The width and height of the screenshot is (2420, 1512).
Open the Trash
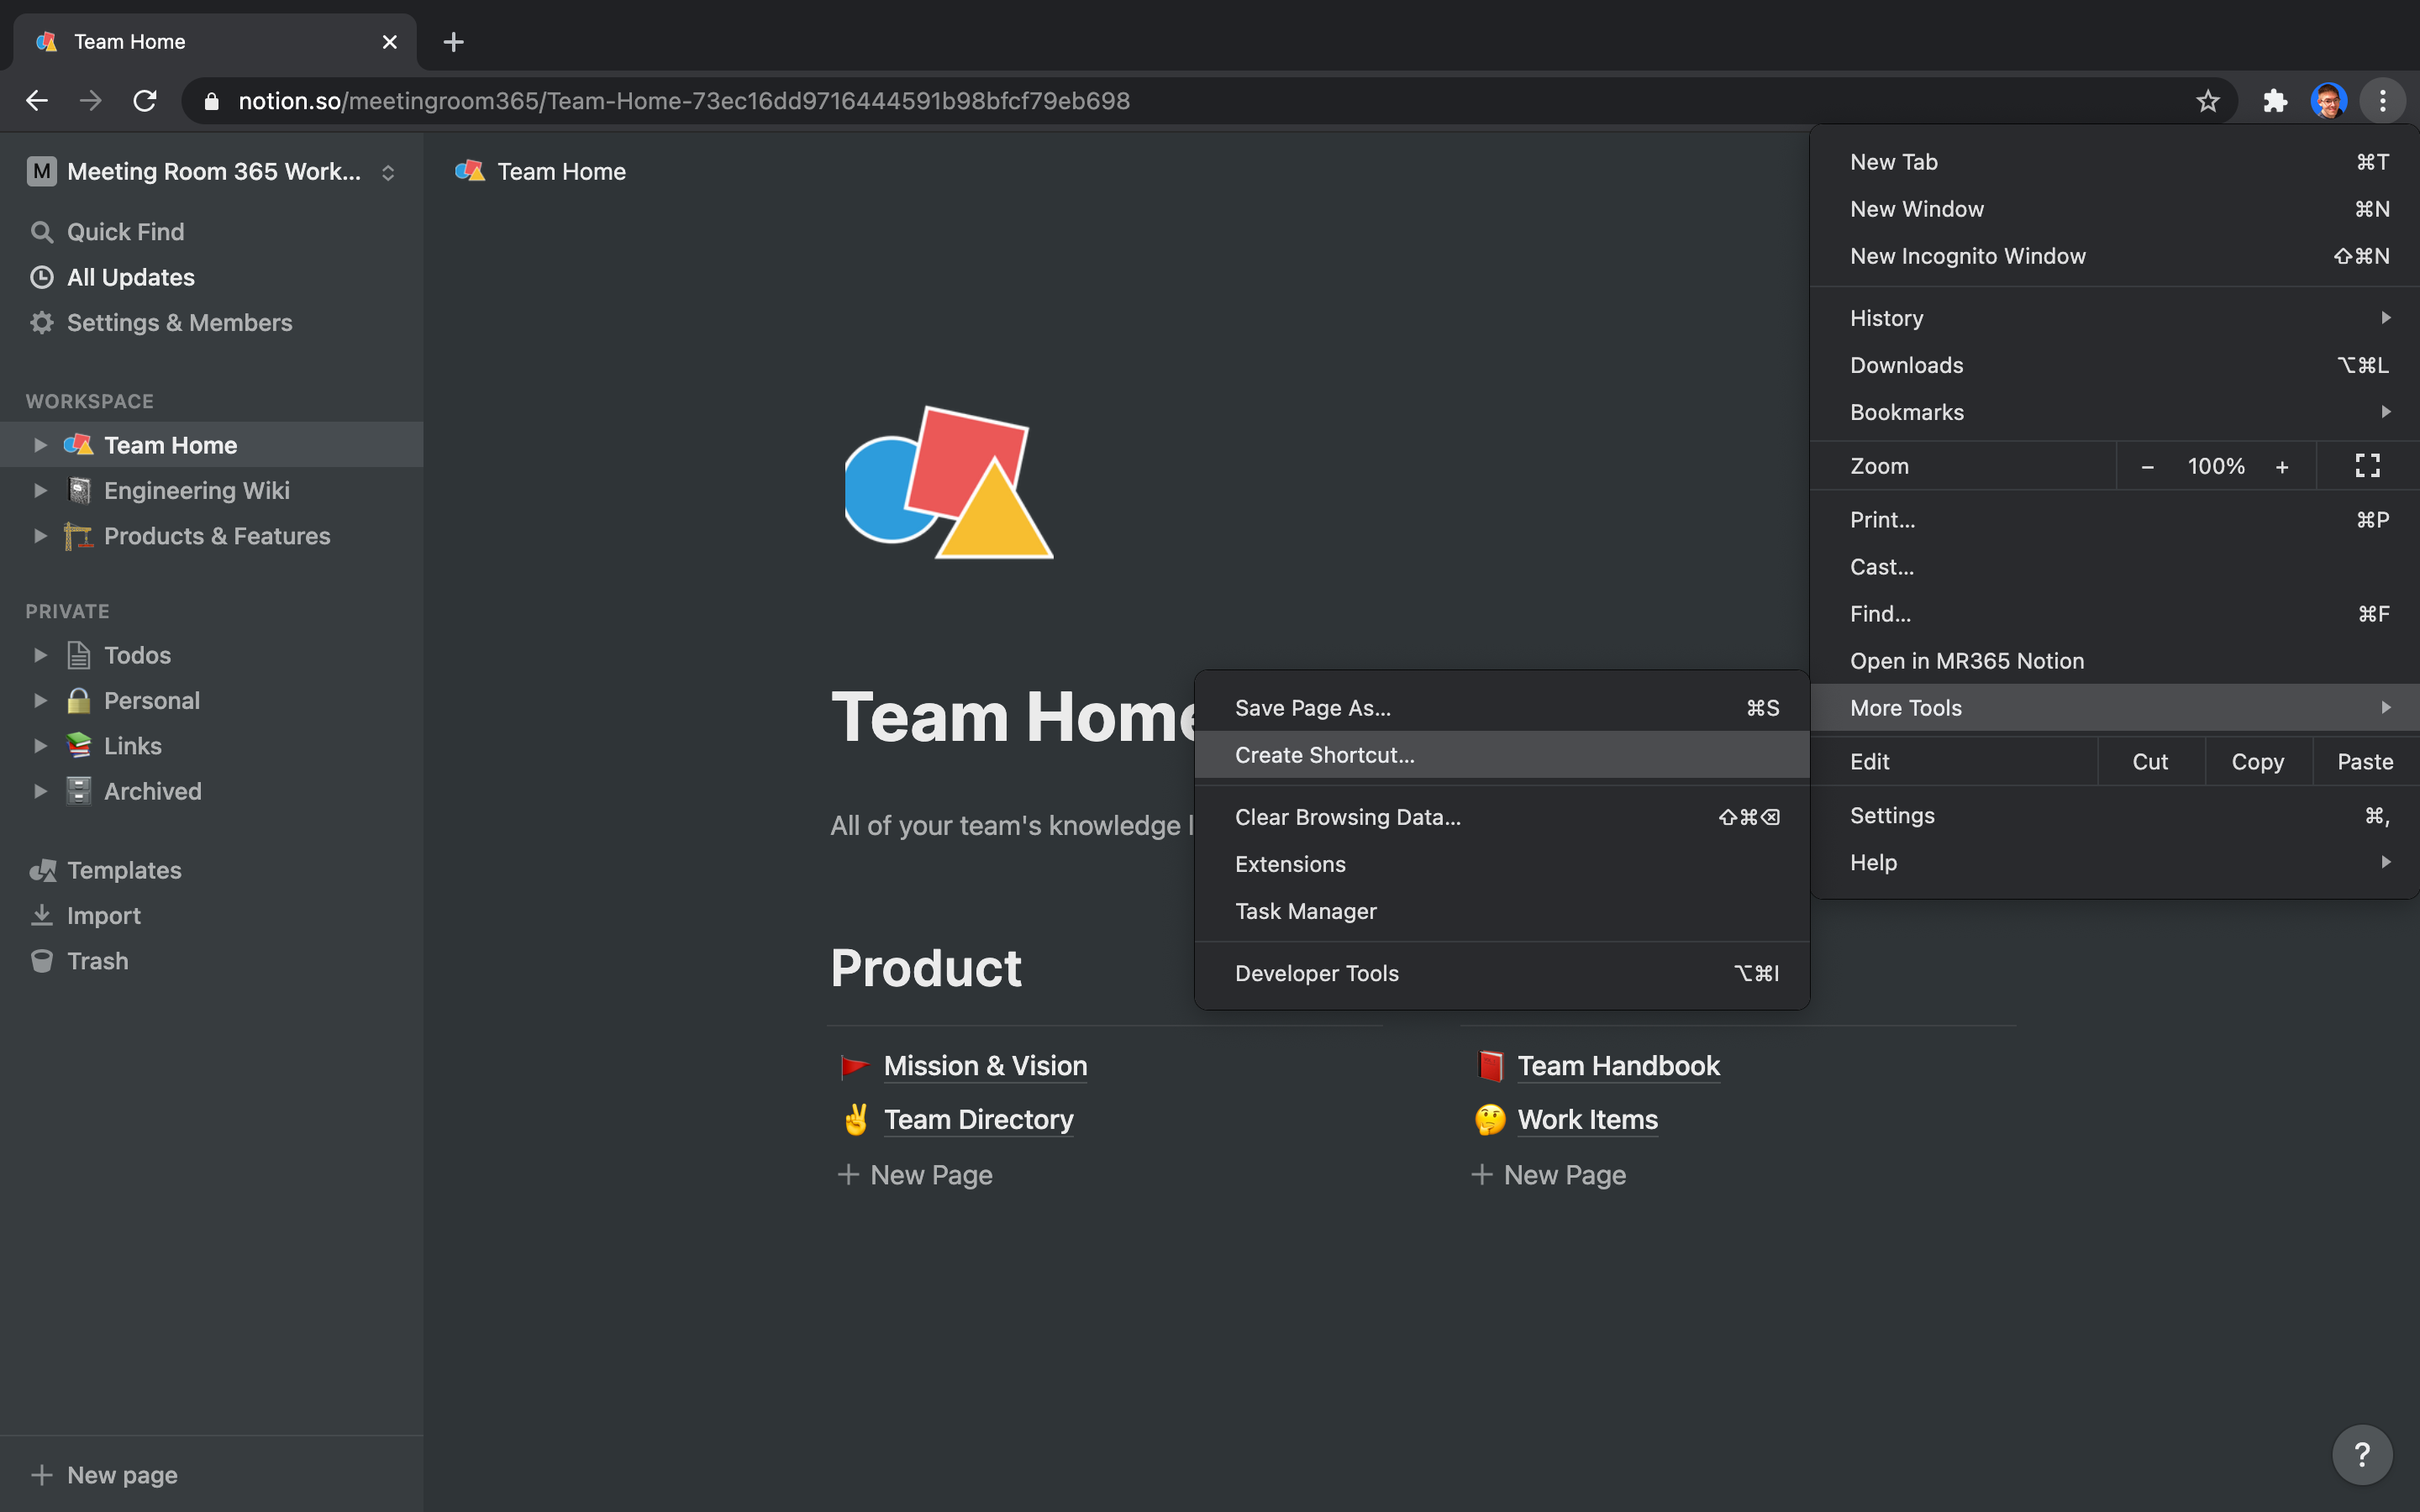[96, 960]
